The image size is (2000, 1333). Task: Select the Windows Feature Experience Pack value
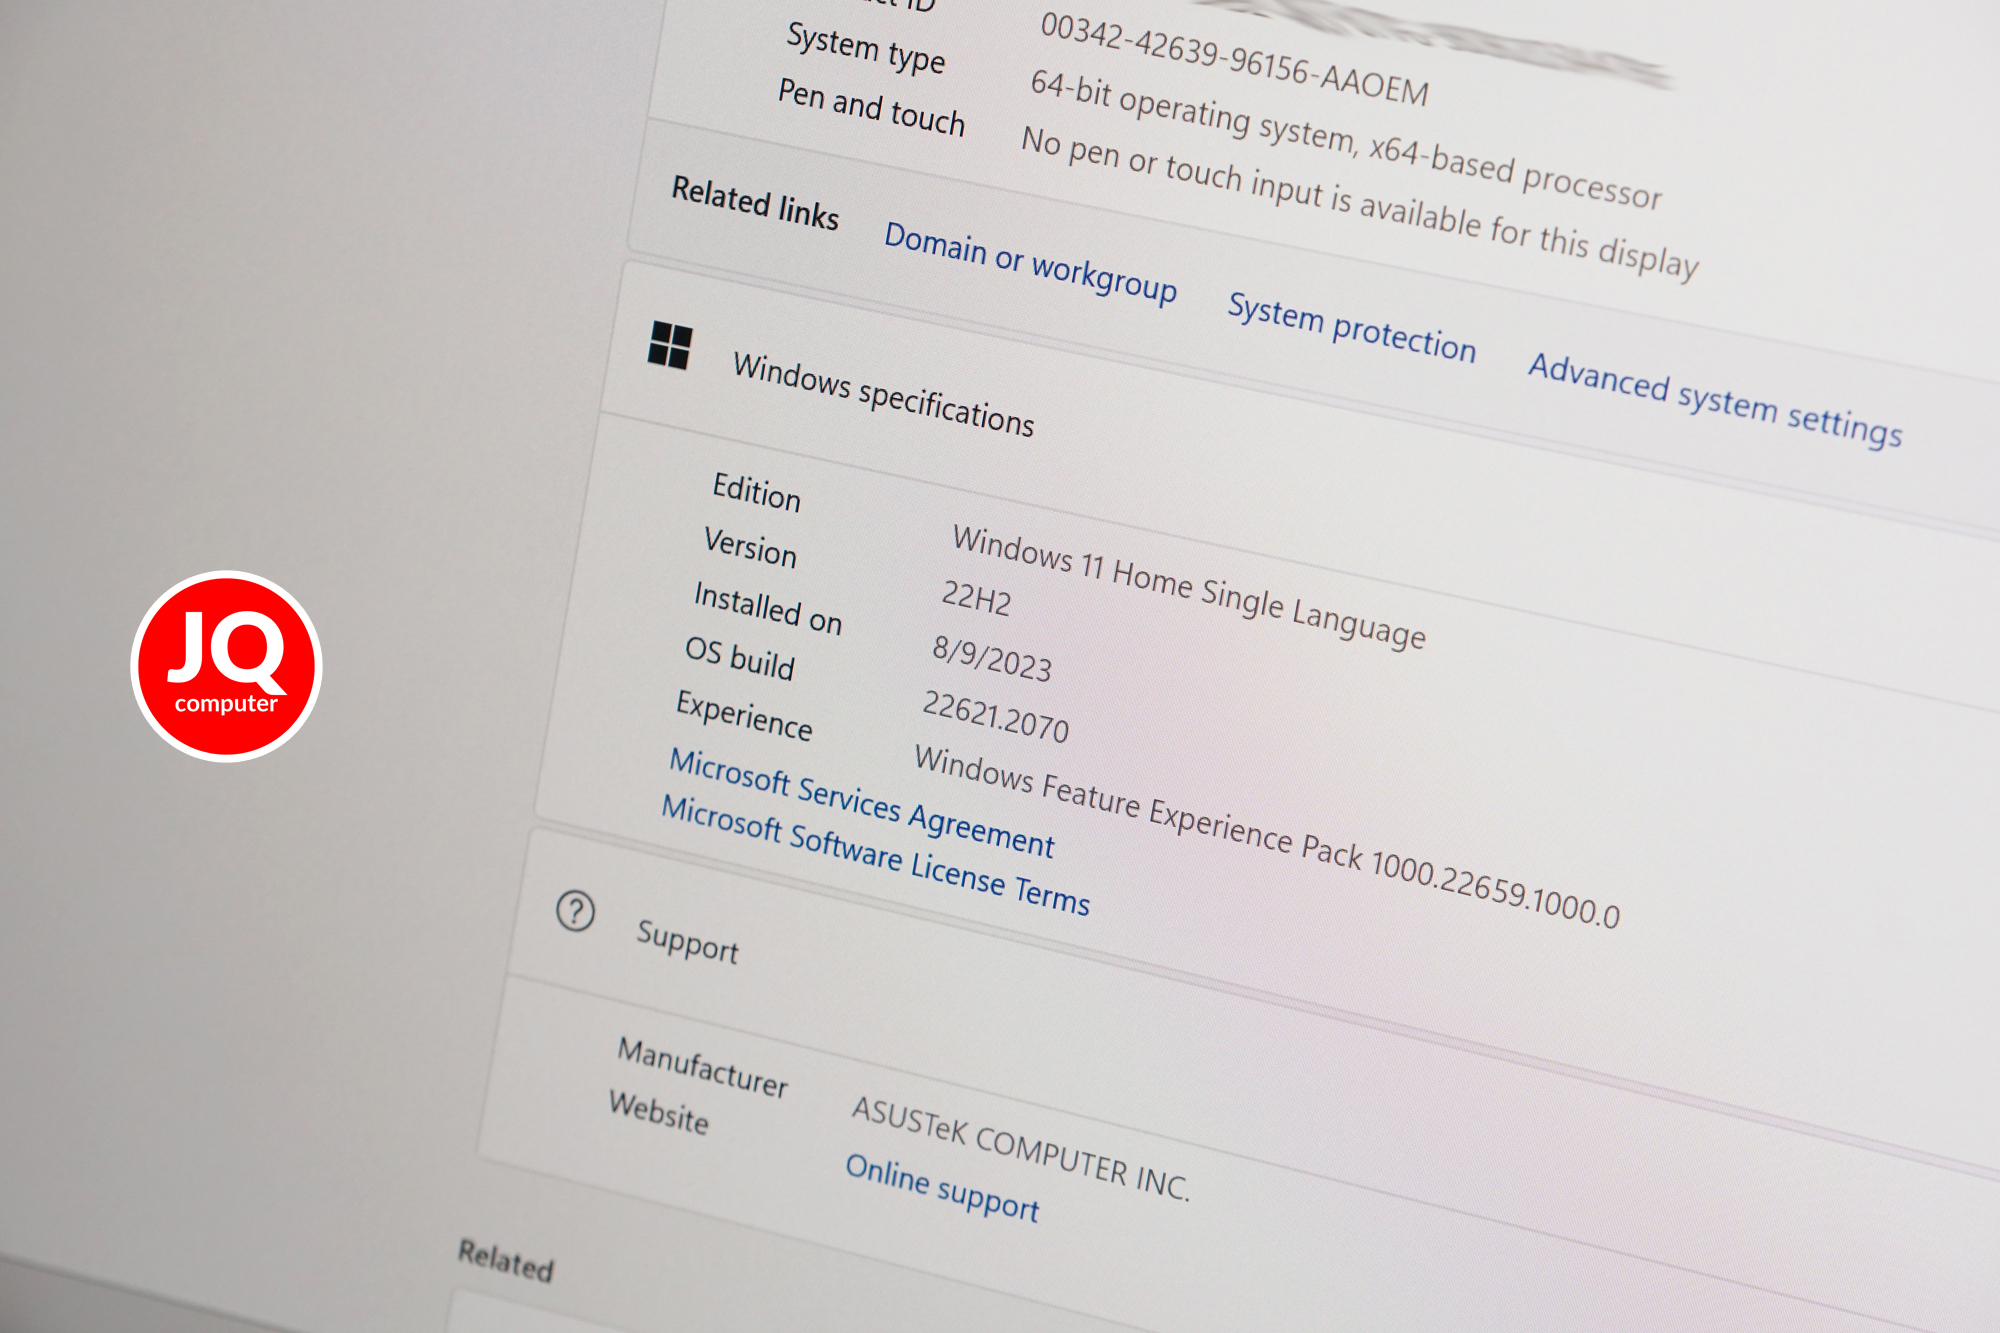pos(1266,837)
